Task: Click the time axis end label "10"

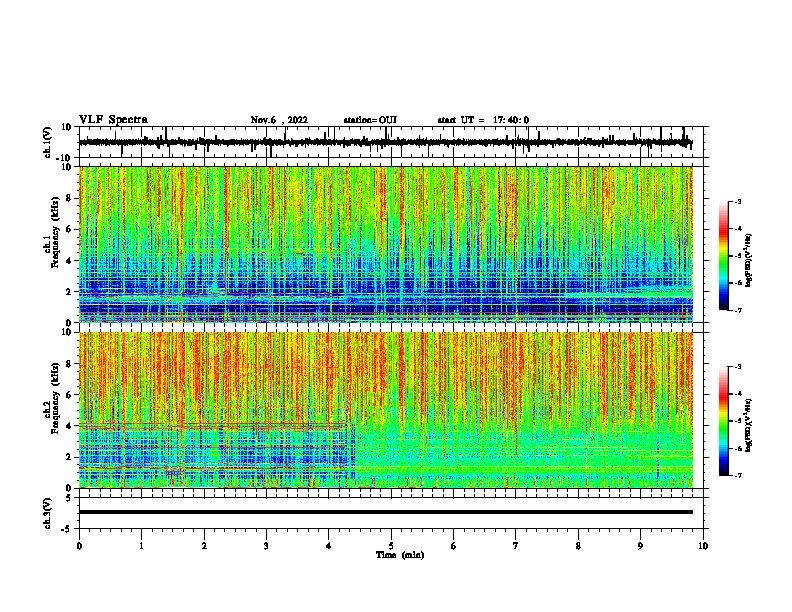Action: 703,546
